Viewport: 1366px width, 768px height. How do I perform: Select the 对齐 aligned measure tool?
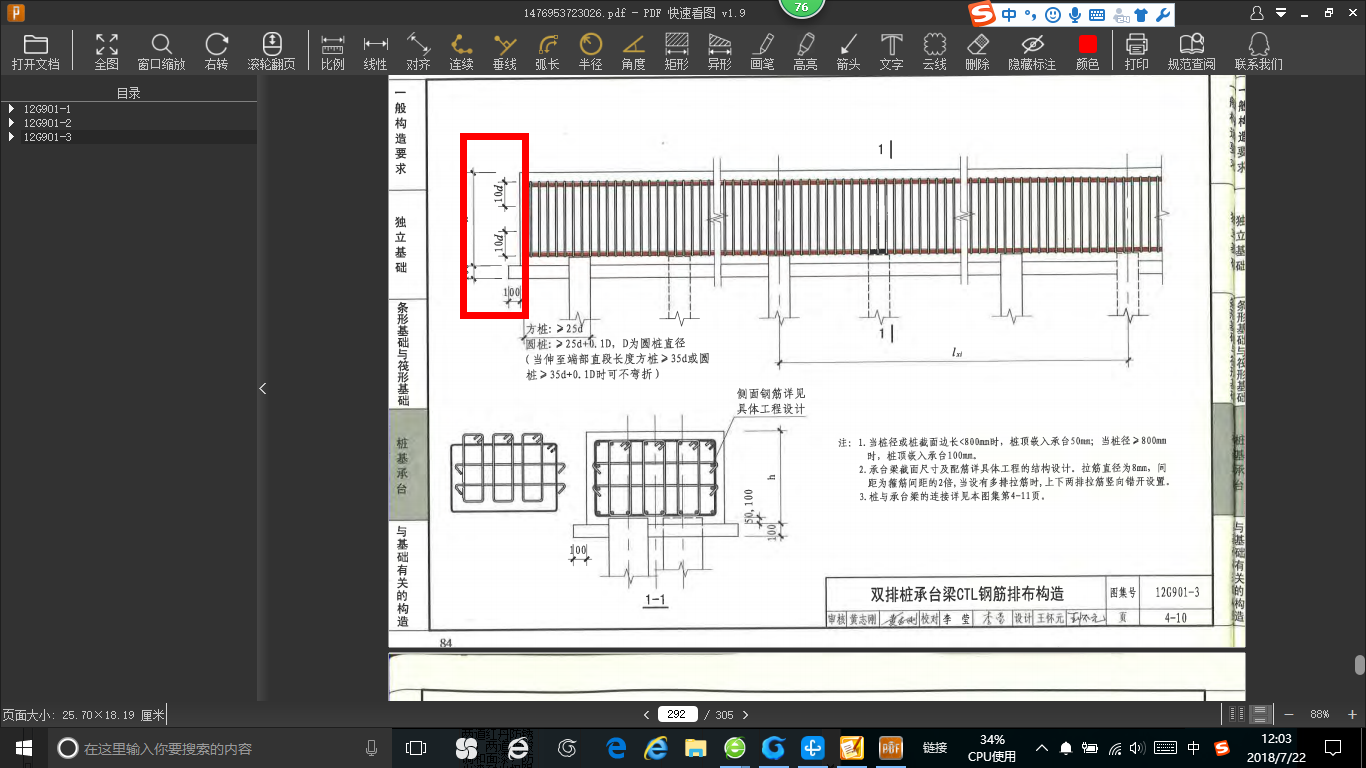[x=418, y=52]
